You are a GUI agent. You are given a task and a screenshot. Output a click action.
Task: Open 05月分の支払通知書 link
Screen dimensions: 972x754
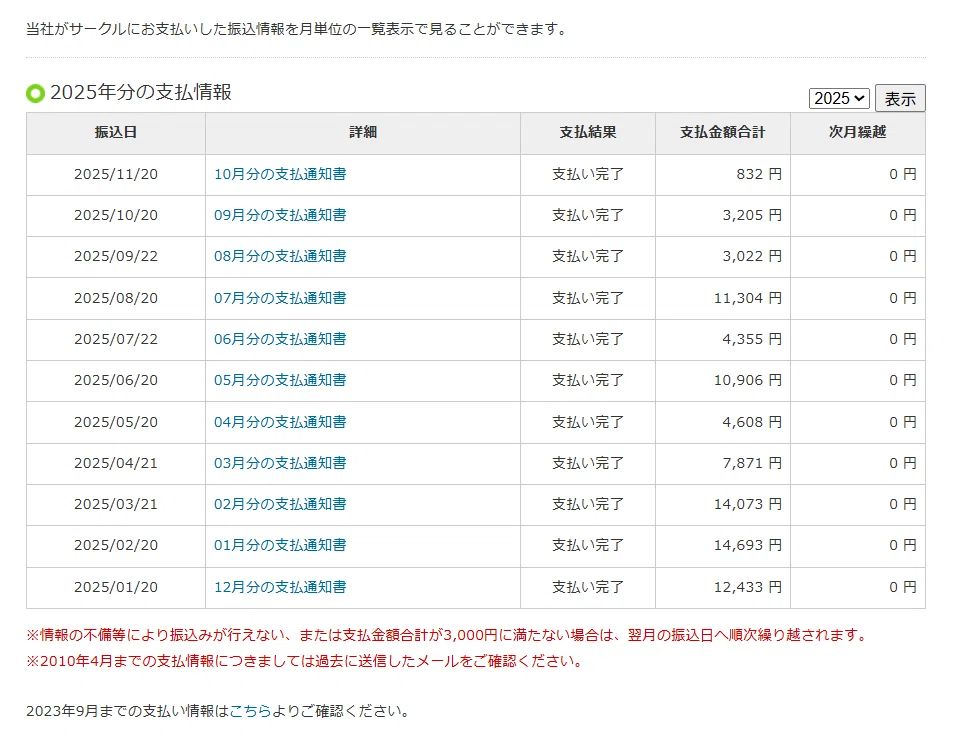point(280,380)
